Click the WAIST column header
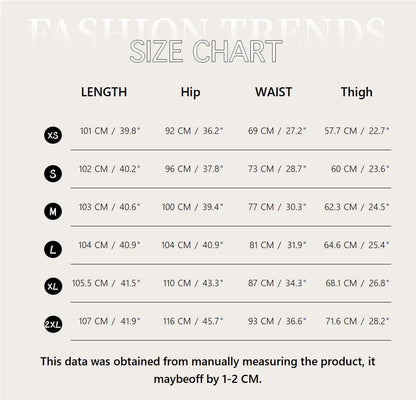Screen dimensions: 416x400 click(274, 92)
